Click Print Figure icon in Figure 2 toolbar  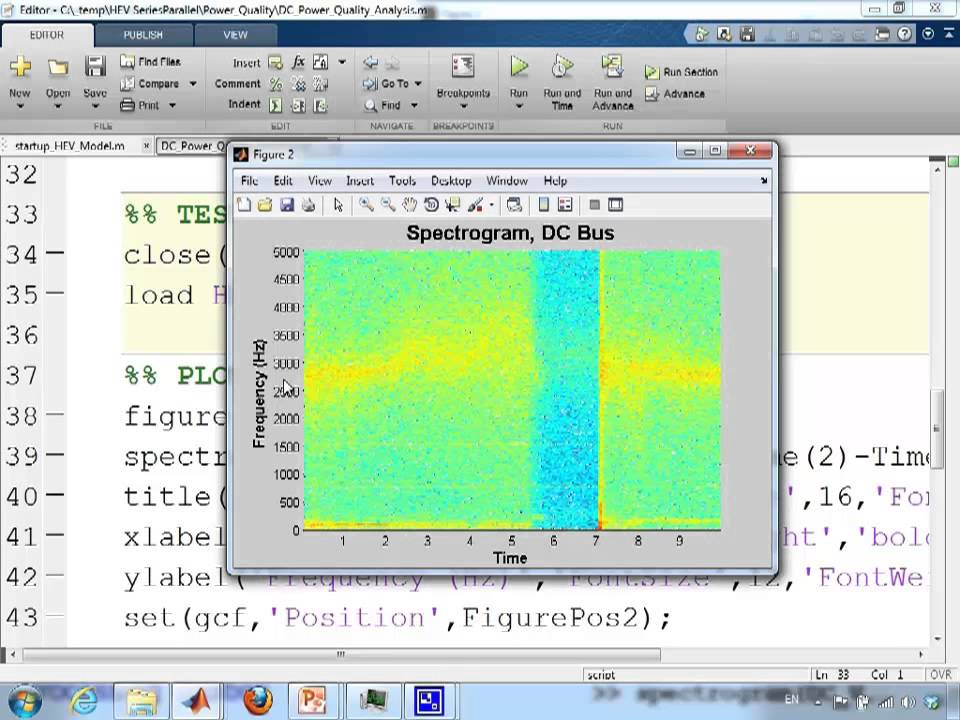click(x=308, y=205)
